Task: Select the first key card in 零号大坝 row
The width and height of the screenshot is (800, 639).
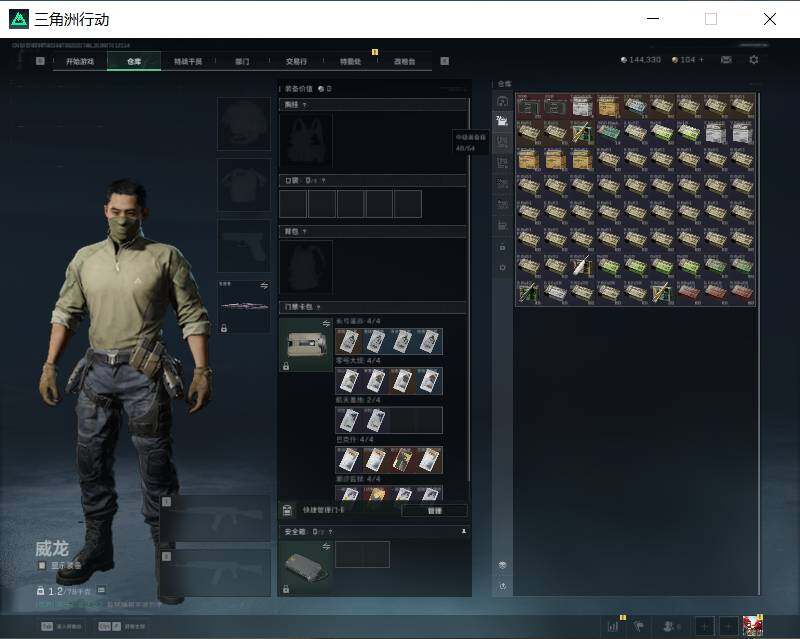Action: pos(349,381)
